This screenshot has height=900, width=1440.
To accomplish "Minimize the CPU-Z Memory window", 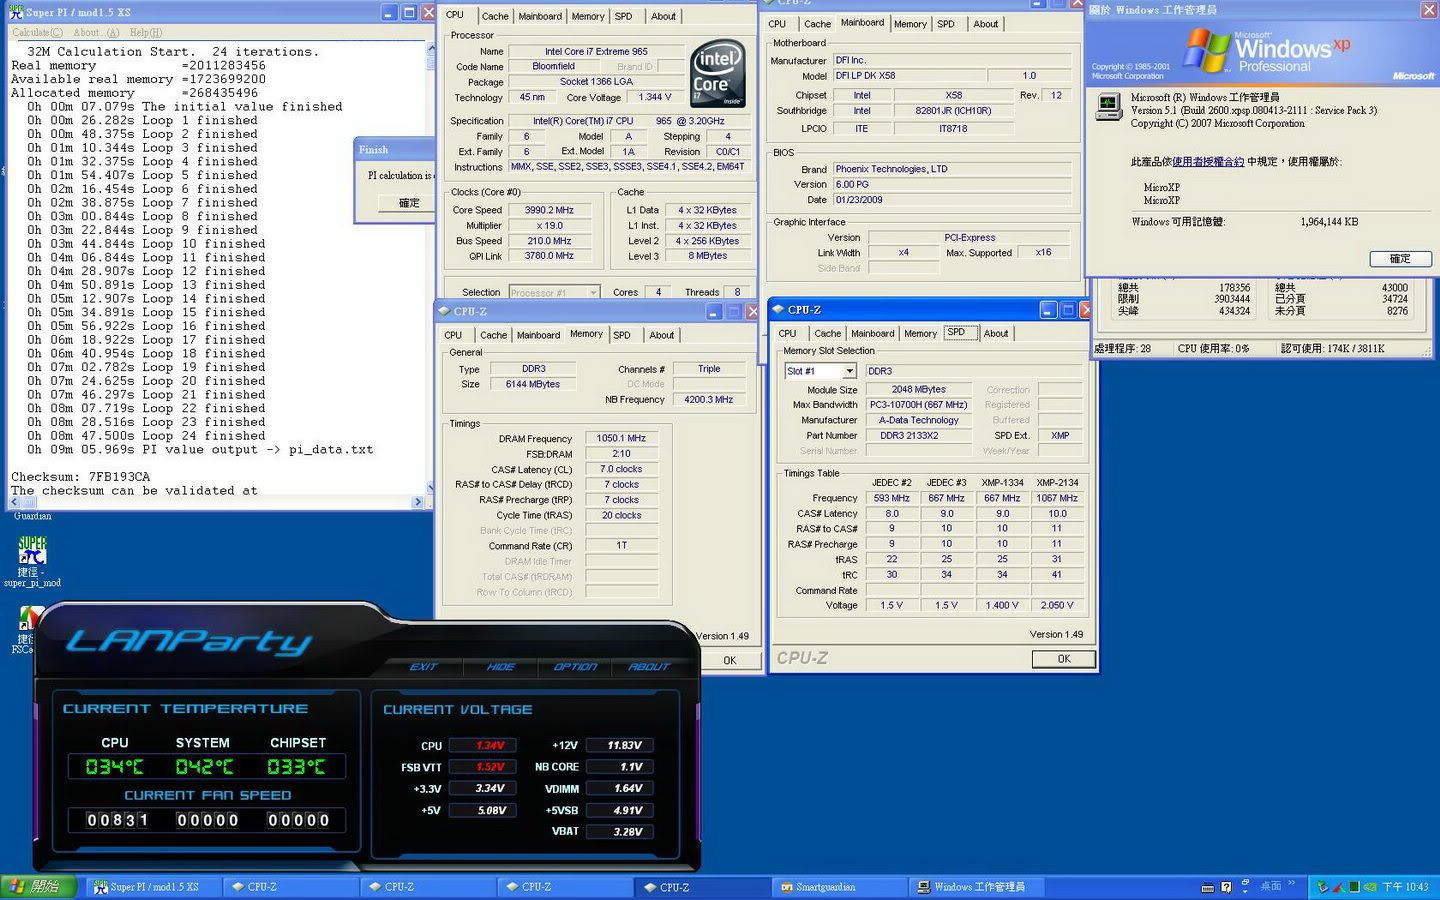I will tap(713, 312).
